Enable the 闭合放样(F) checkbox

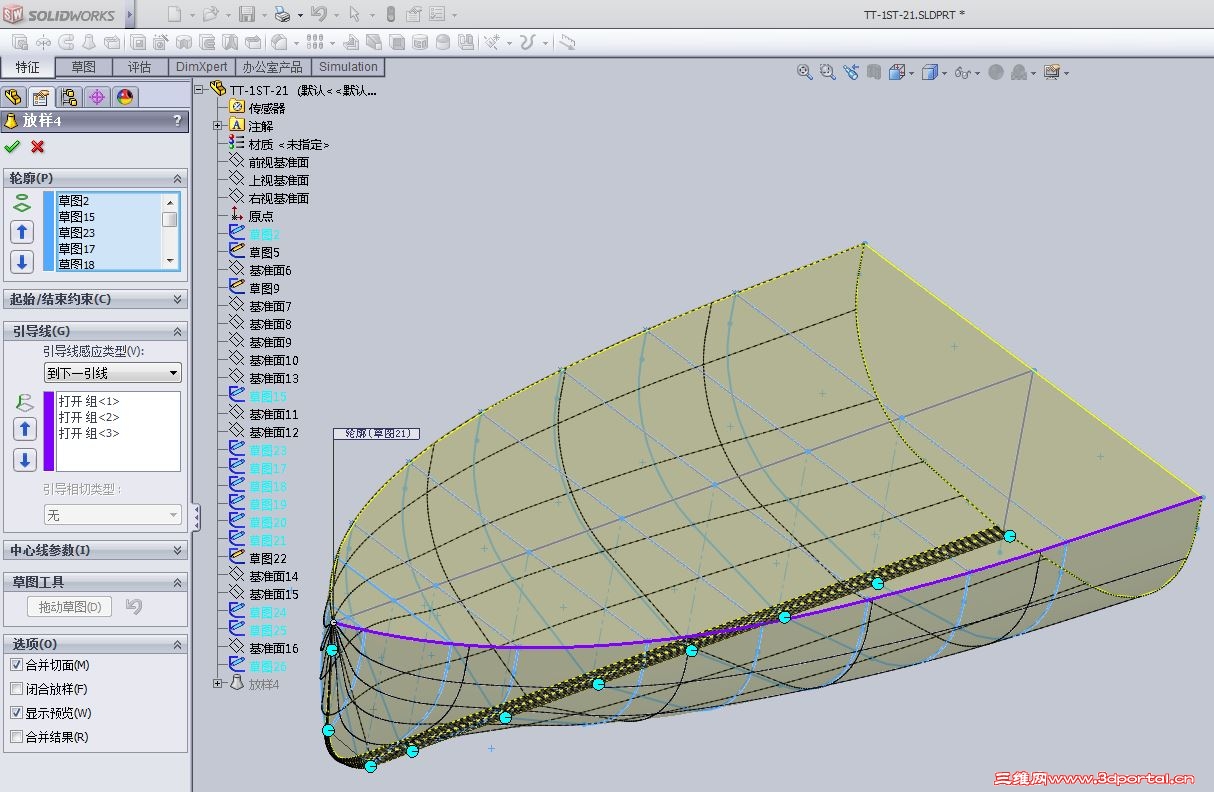coord(16,689)
